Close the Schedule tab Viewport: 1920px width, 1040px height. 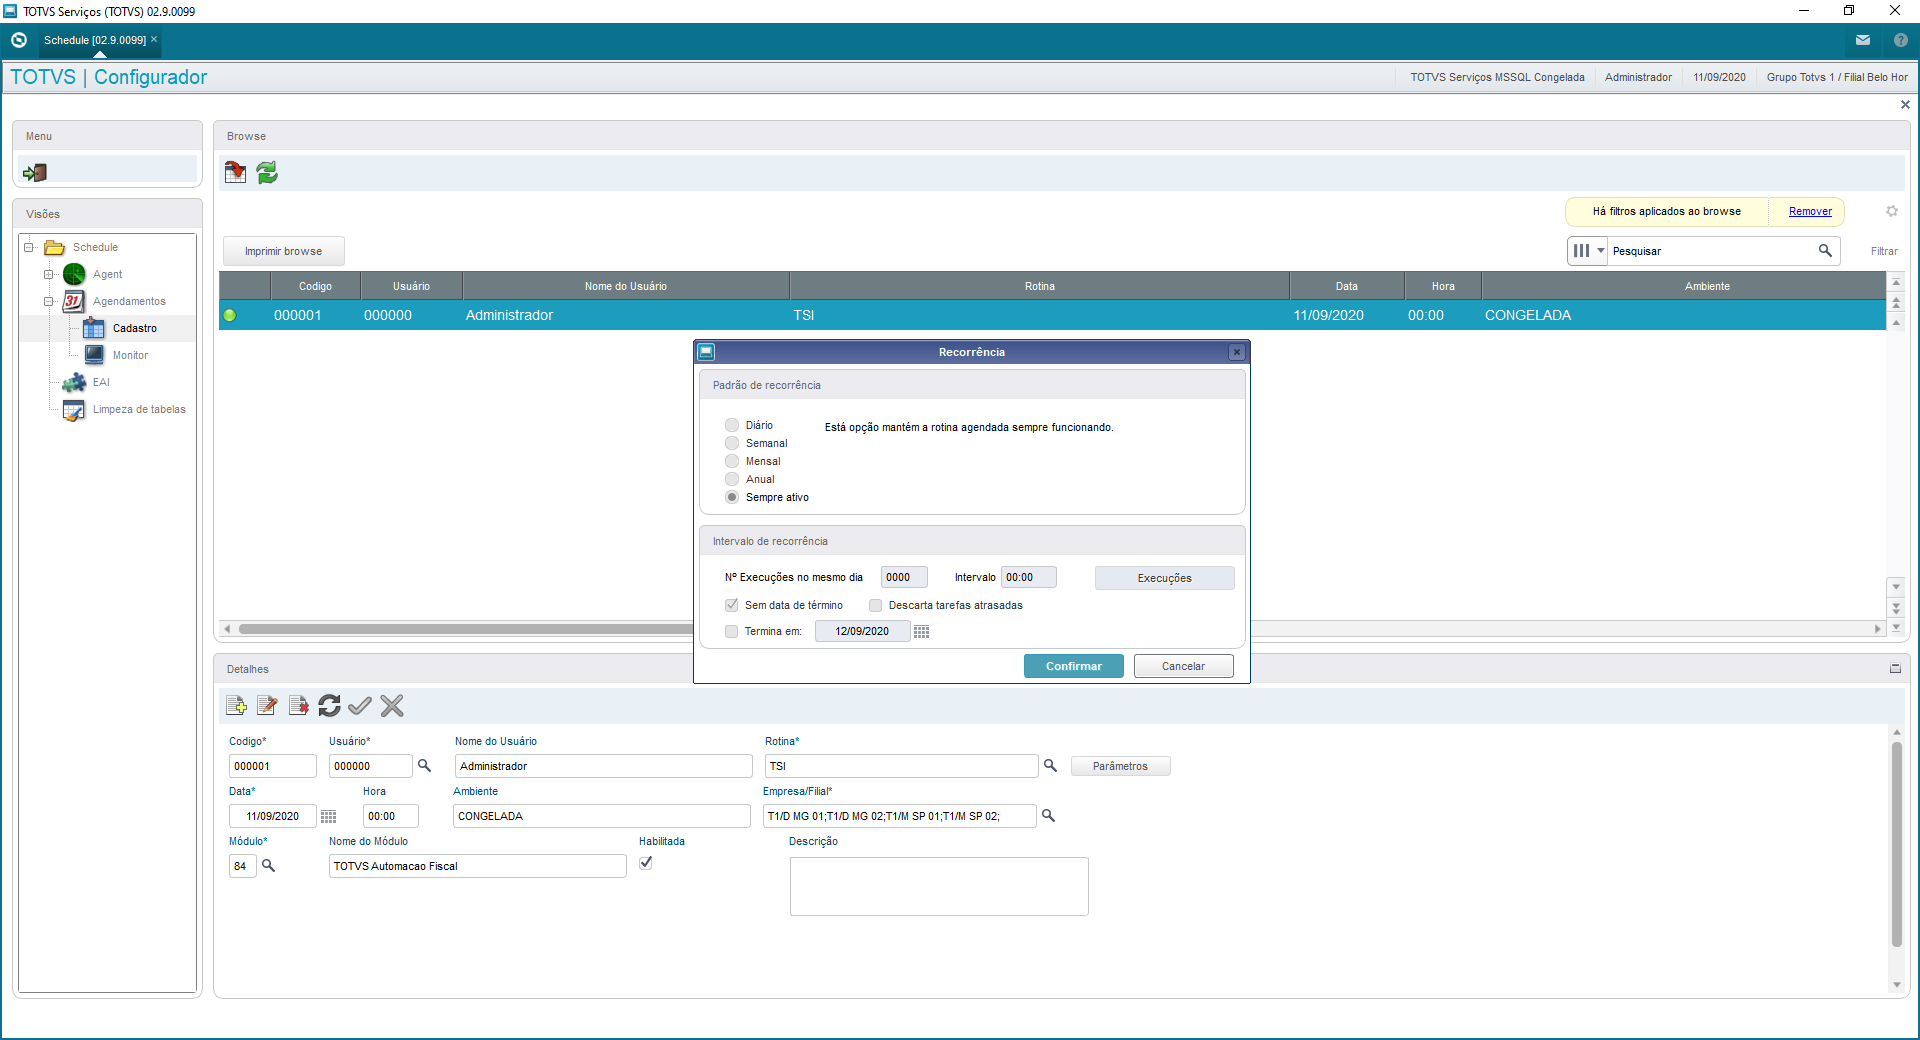pos(154,39)
